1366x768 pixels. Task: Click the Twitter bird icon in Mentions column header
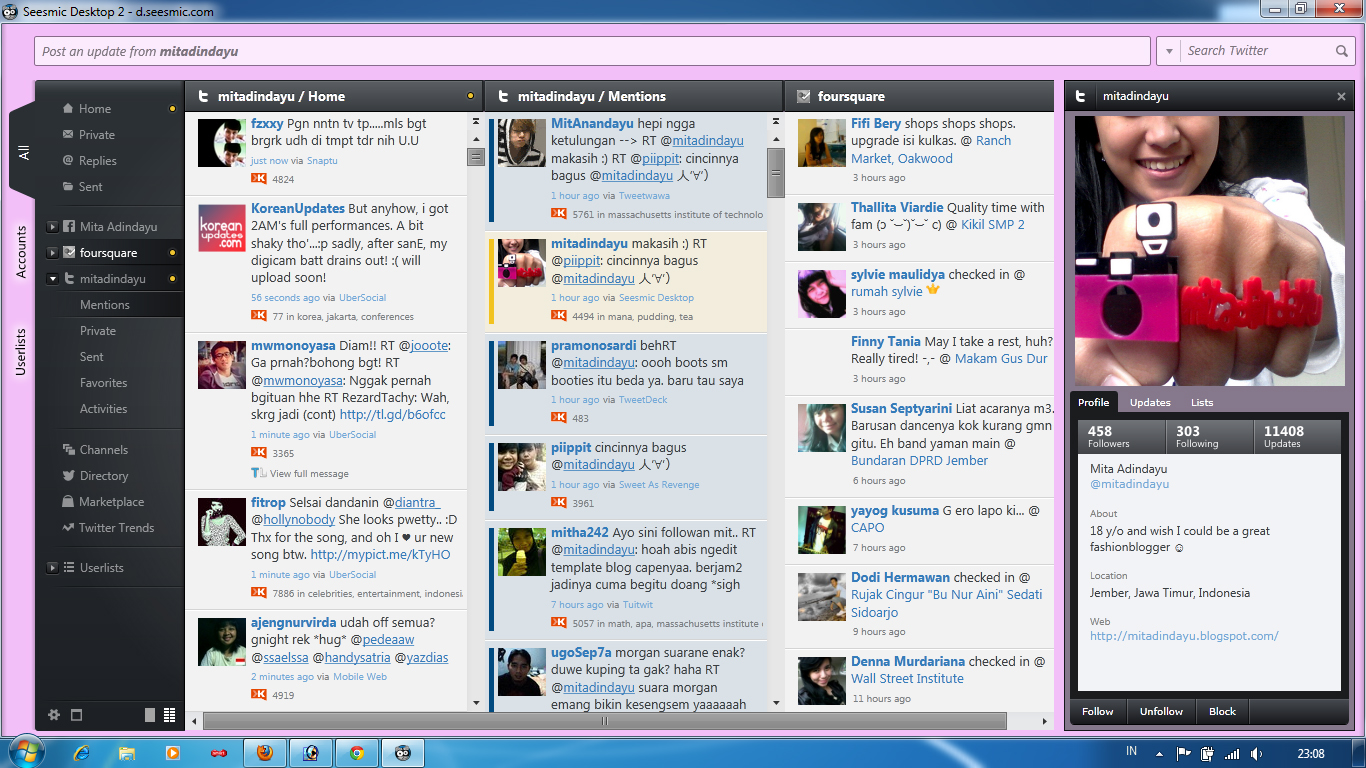503,97
